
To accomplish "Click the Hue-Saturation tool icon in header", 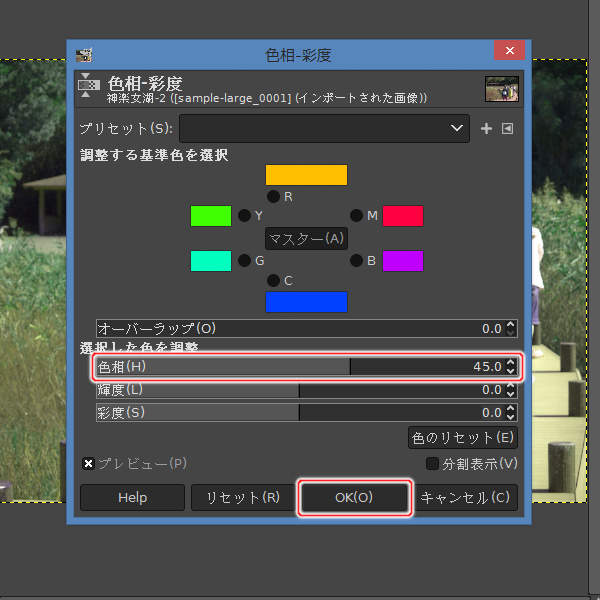I will 88,85.
